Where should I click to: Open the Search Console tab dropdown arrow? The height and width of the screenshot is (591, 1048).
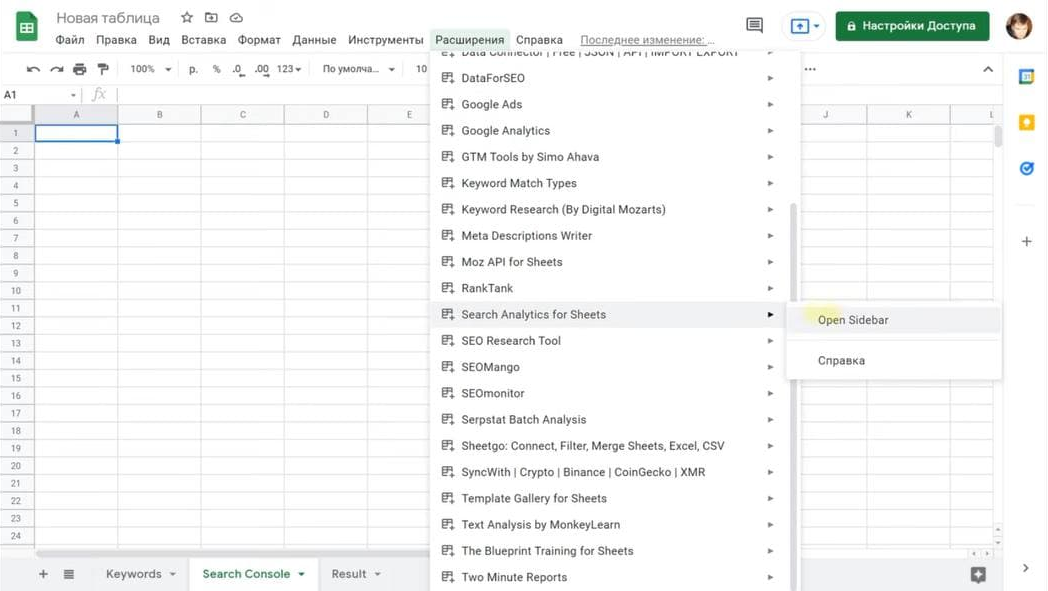(302, 574)
